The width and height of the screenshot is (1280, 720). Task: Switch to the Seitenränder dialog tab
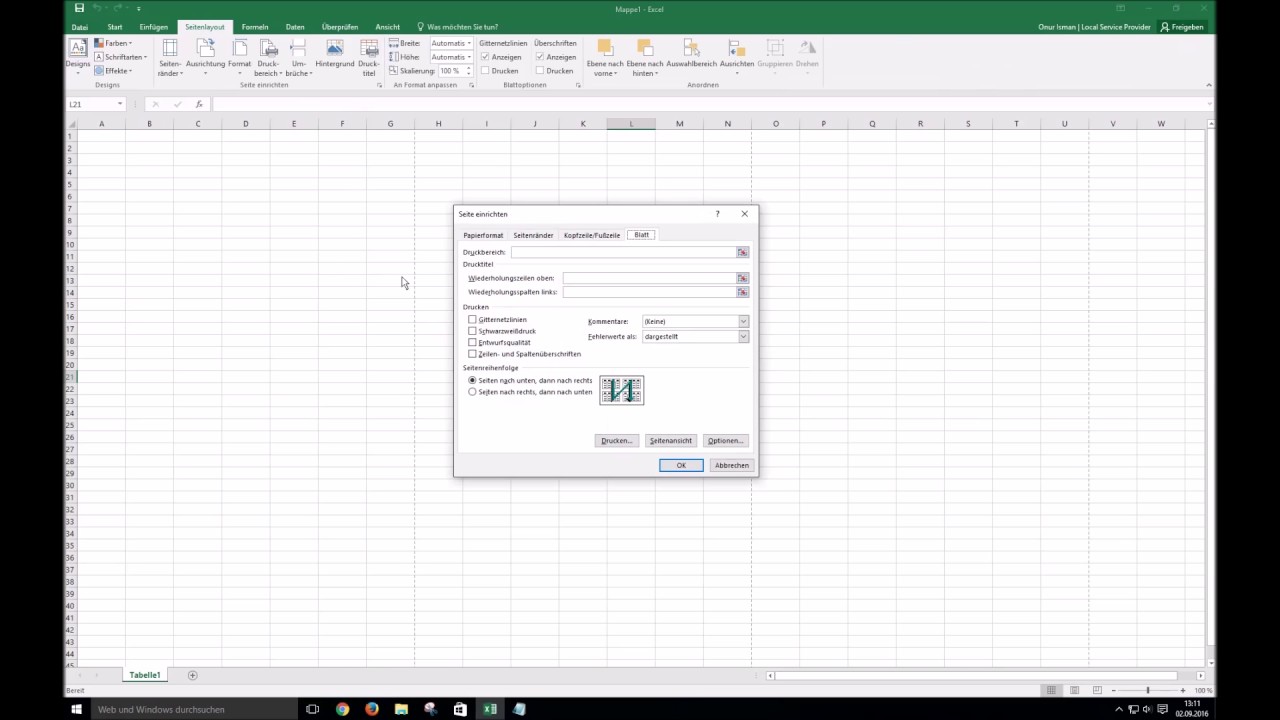point(533,235)
